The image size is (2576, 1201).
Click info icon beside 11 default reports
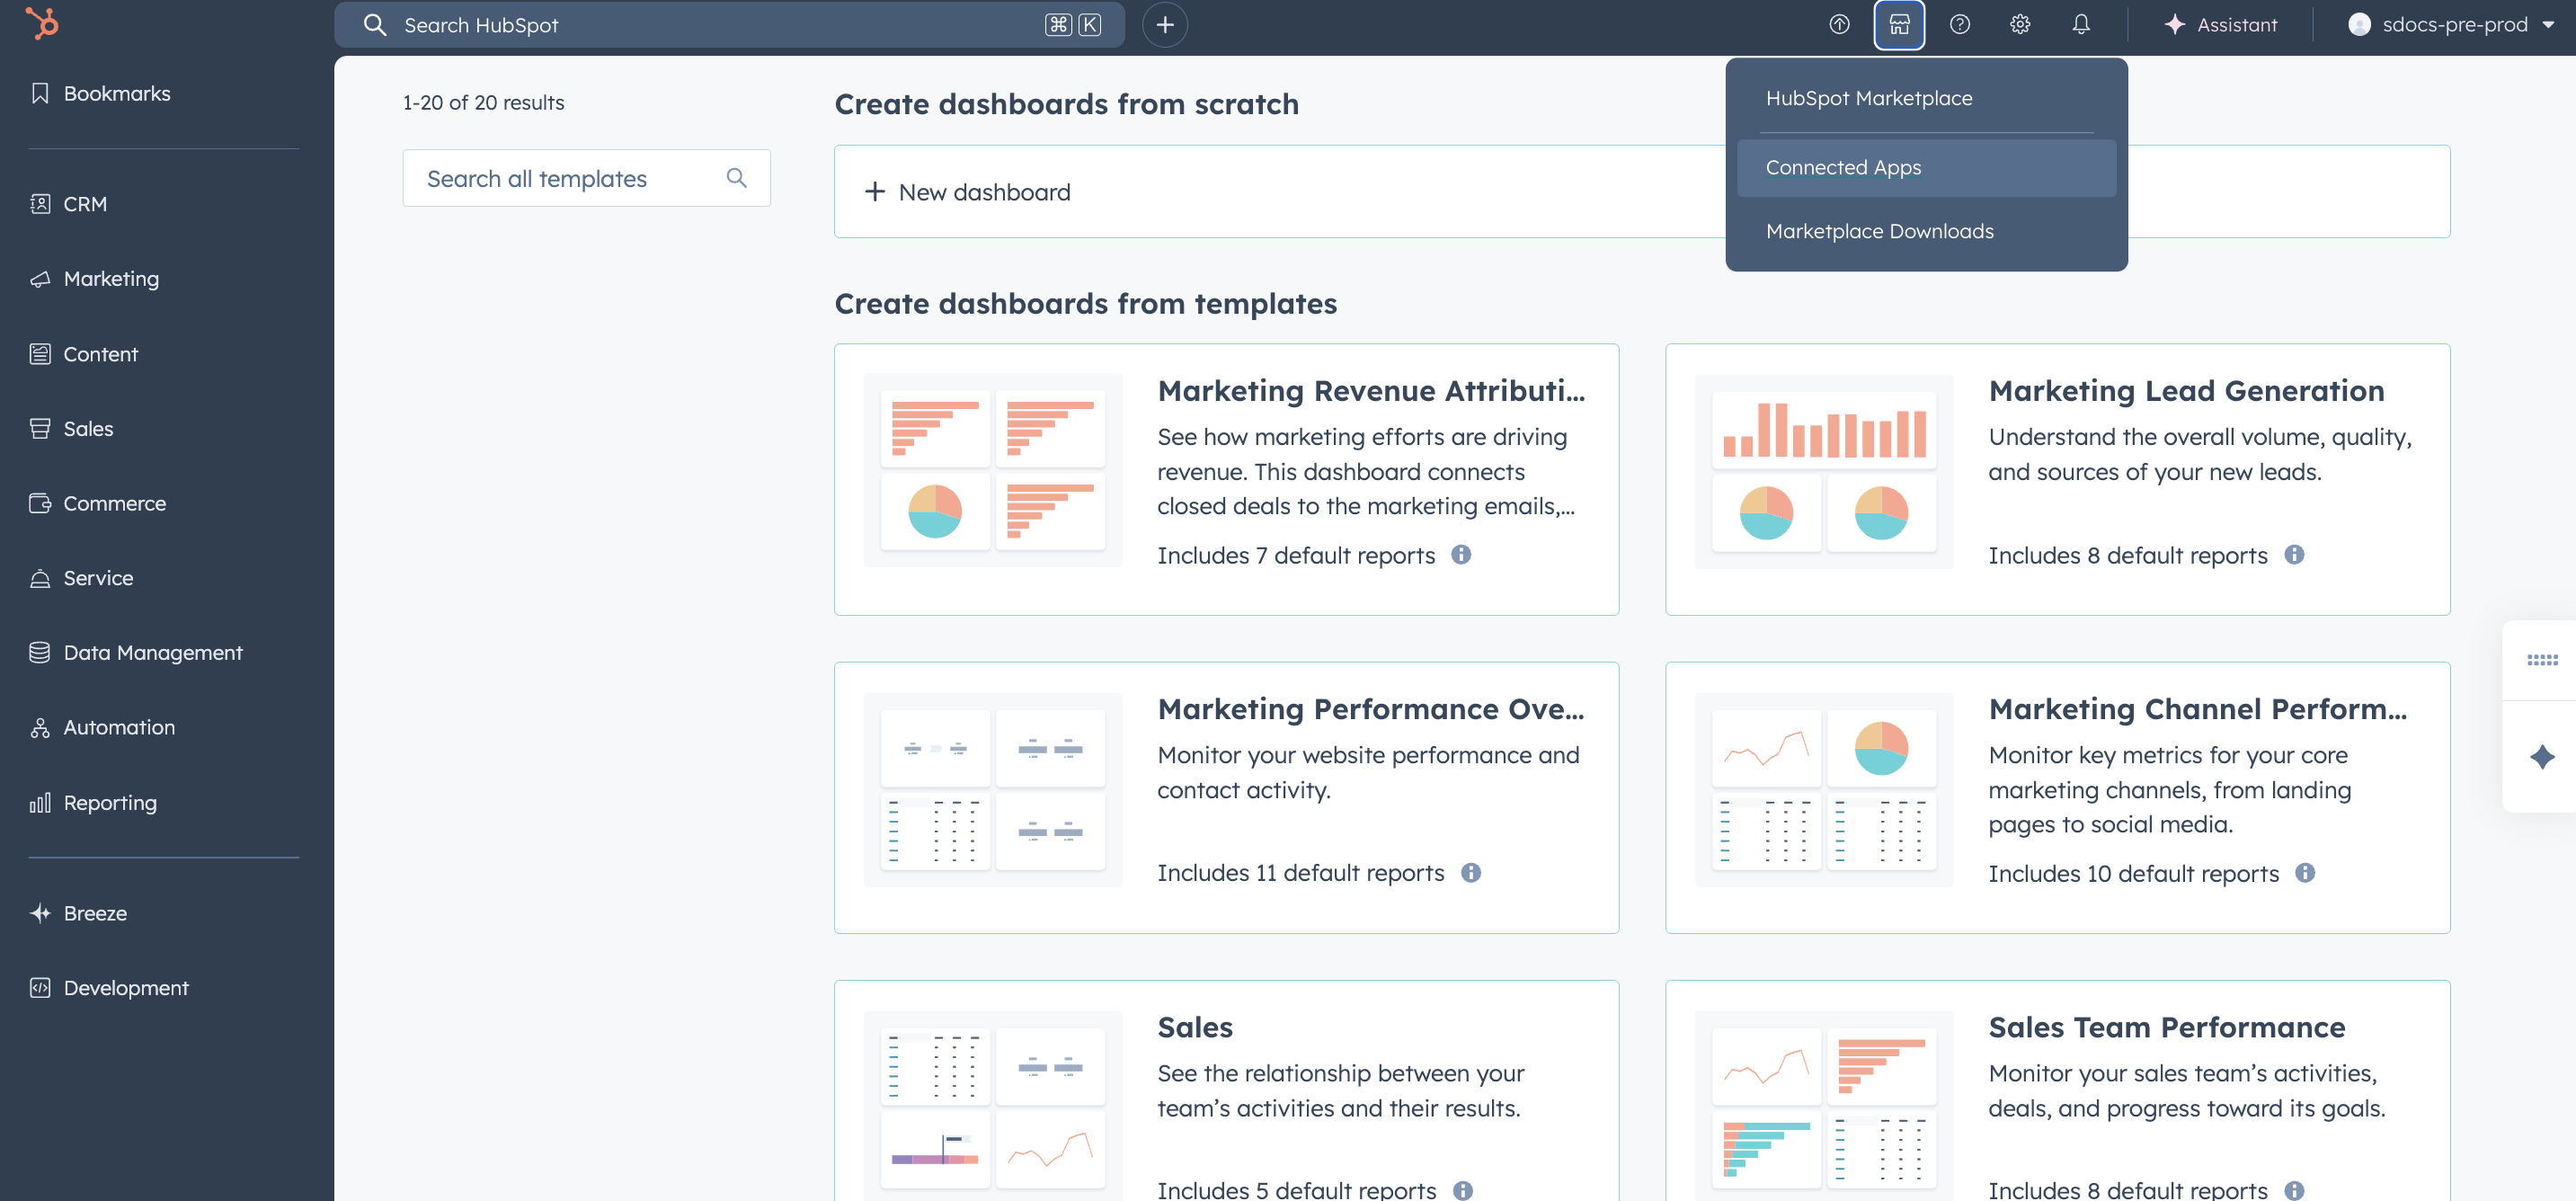1470,873
